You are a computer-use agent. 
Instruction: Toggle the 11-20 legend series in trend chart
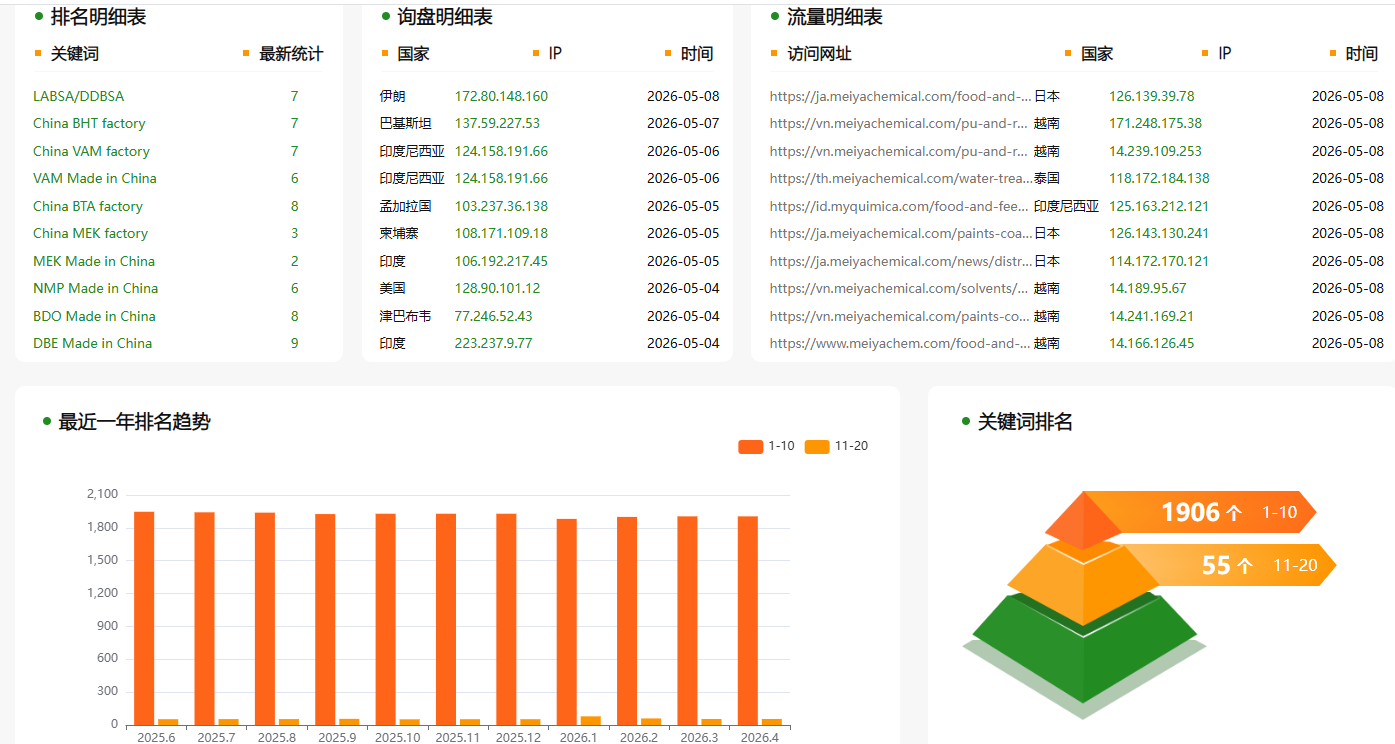point(836,446)
